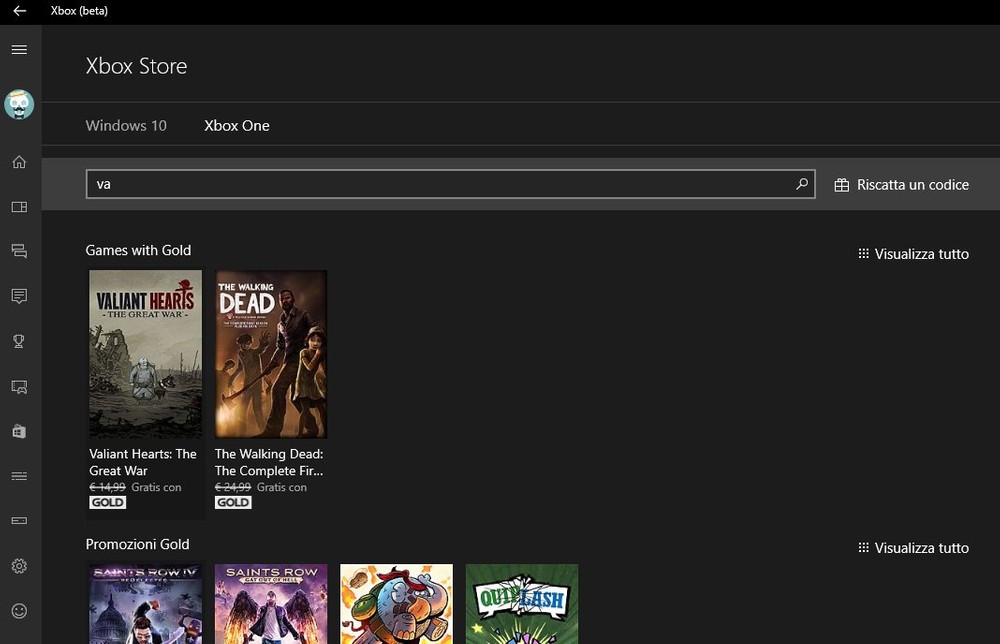Click the €24,99 strikethrough price

[233, 487]
